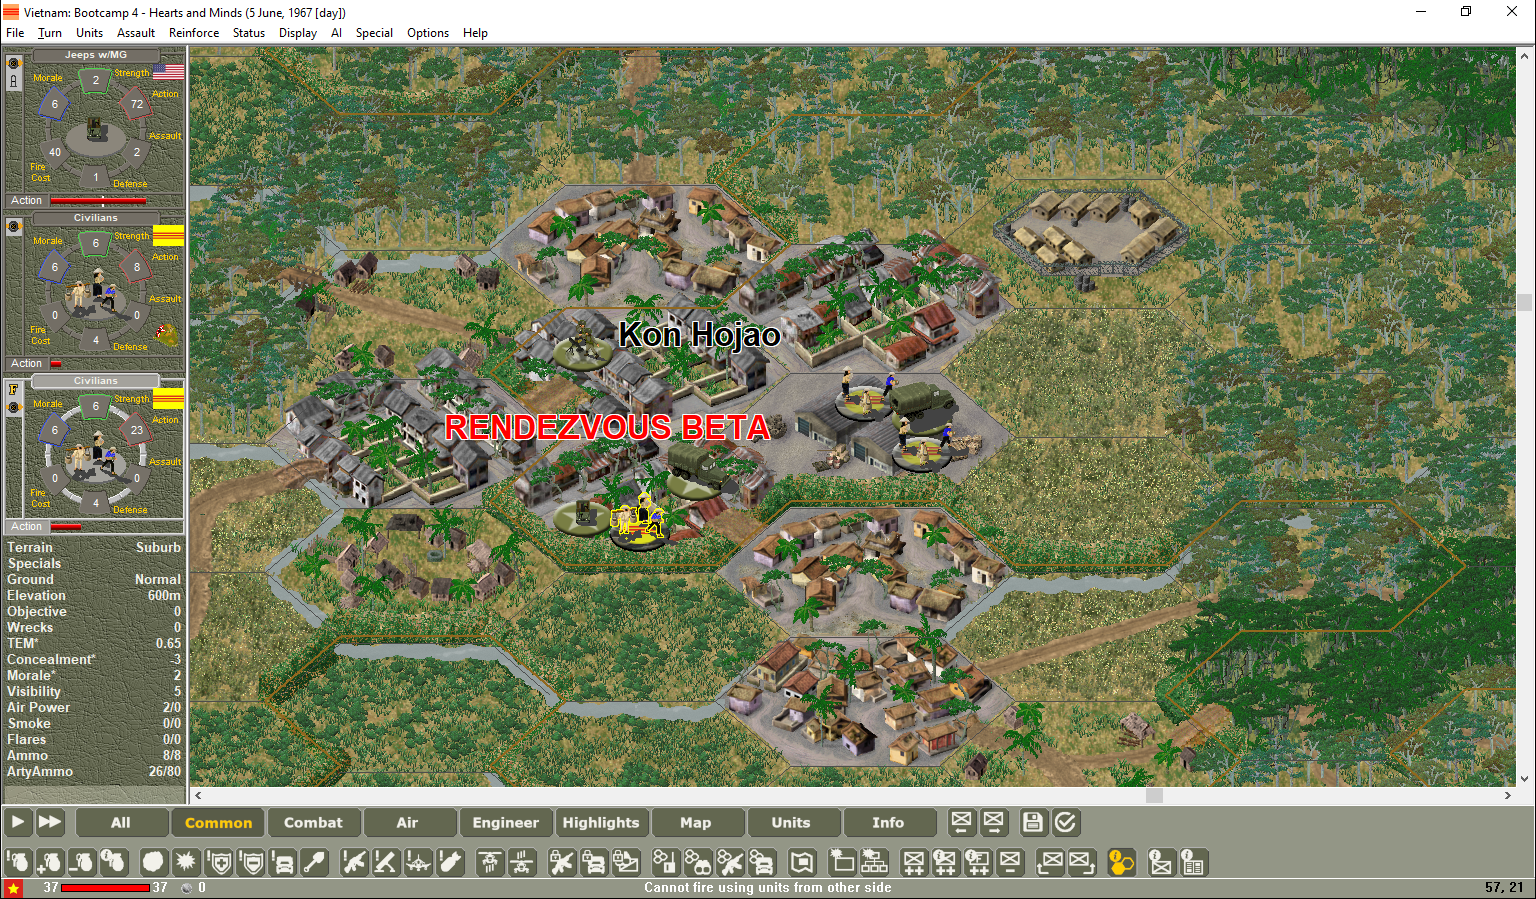Click the shovel dig-in icon
1536x899 pixels.
click(x=315, y=862)
